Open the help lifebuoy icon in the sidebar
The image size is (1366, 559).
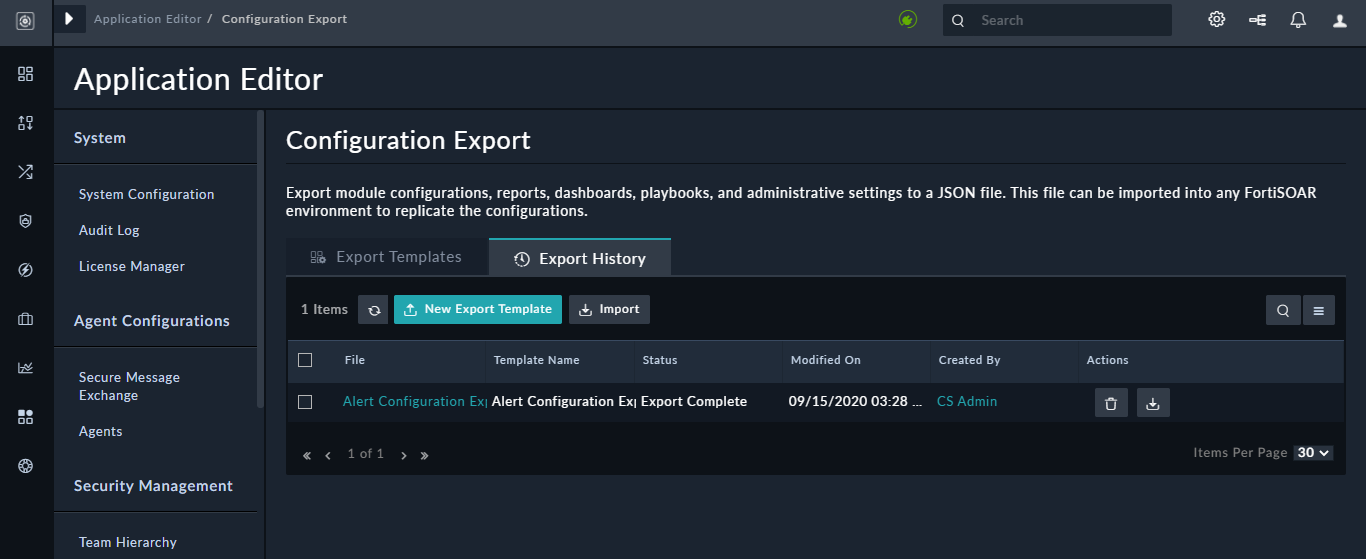click(x=26, y=466)
